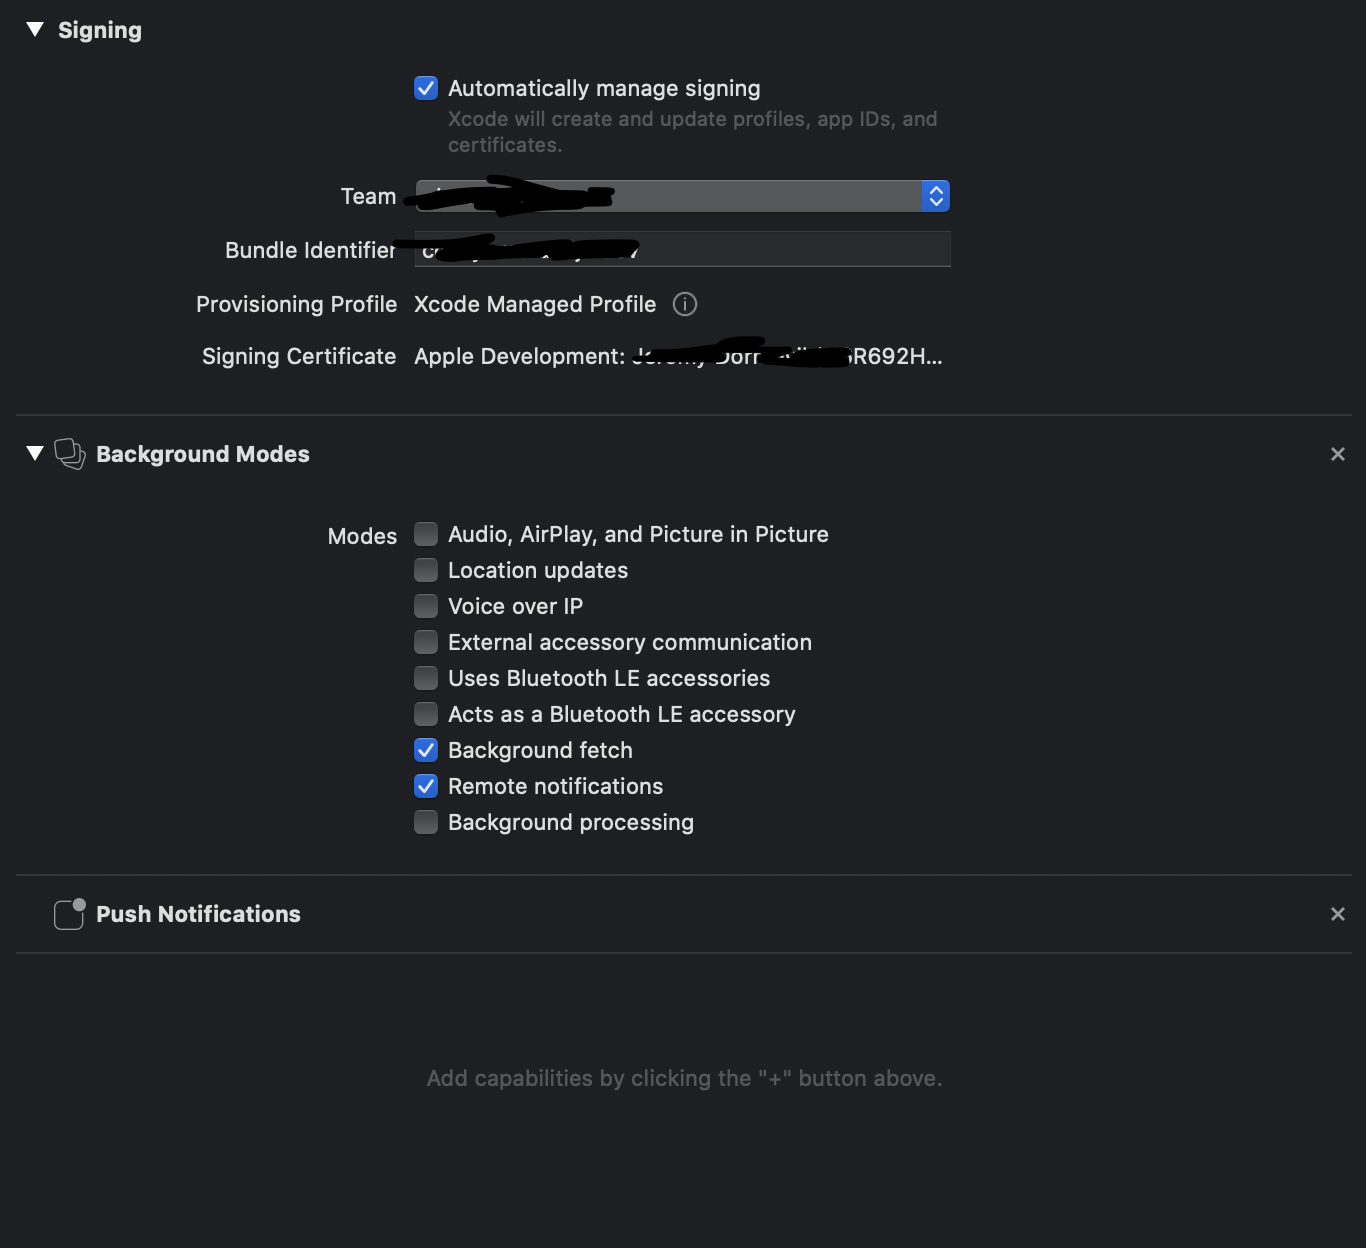Screen dimensions: 1366x1248
Task: Check External accessory communication
Action: point(426,642)
